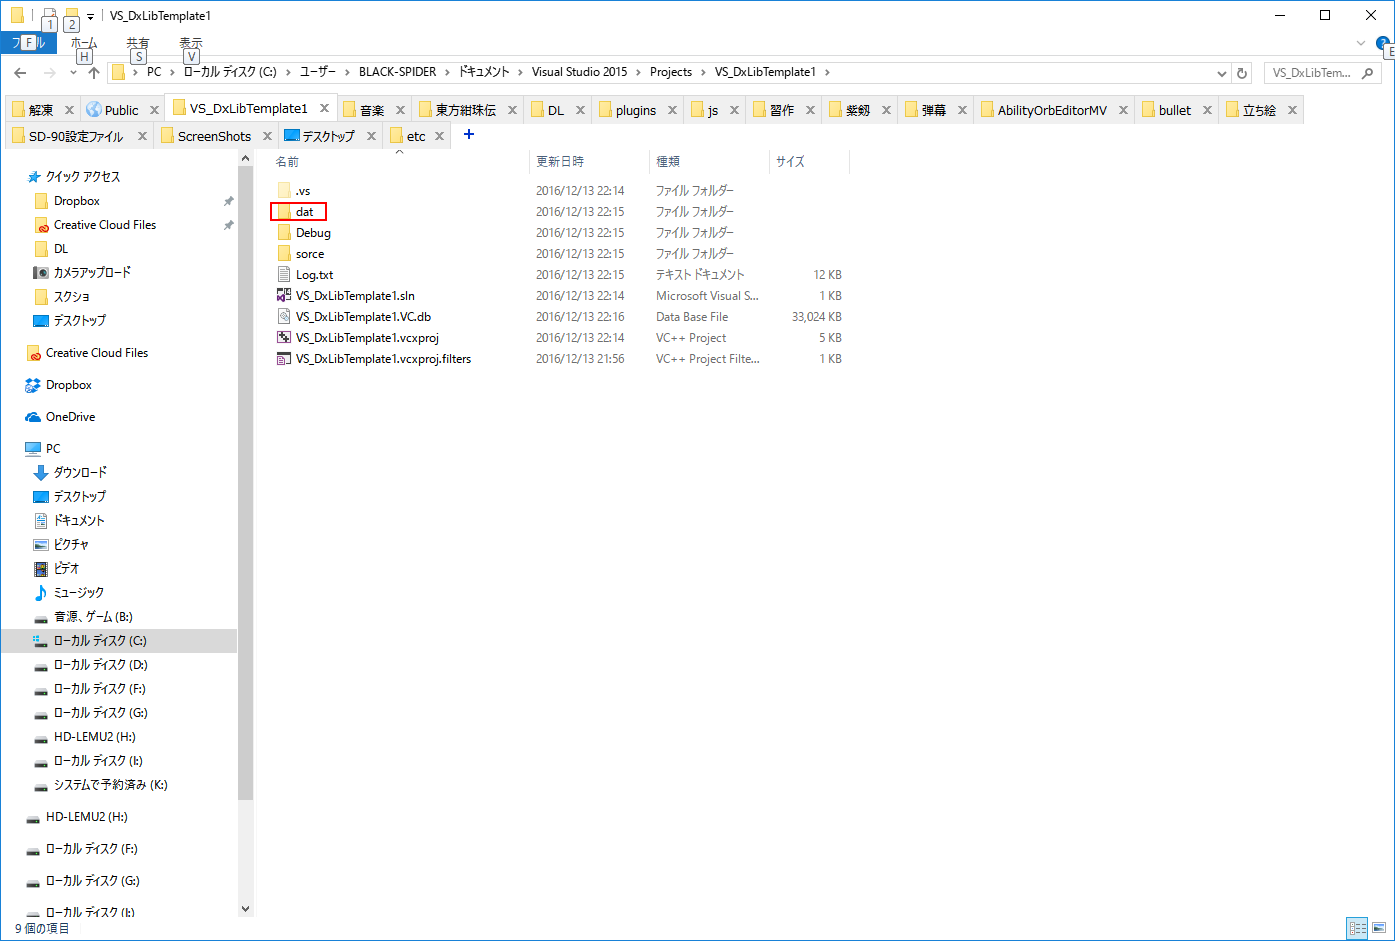Switch to the 東方紺珠伝 folder tab
Image resolution: width=1395 pixels, height=941 pixels.
(x=465, y=110)
